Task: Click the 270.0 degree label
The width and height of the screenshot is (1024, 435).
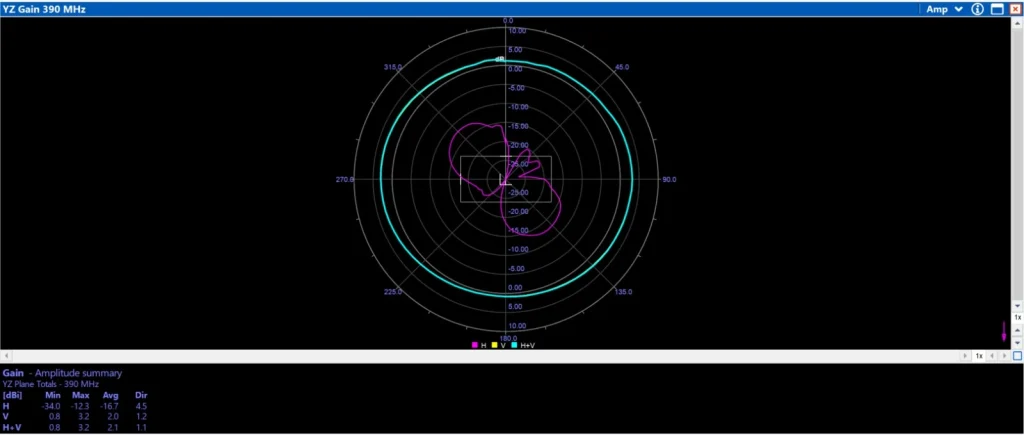Action: (345, 180)
